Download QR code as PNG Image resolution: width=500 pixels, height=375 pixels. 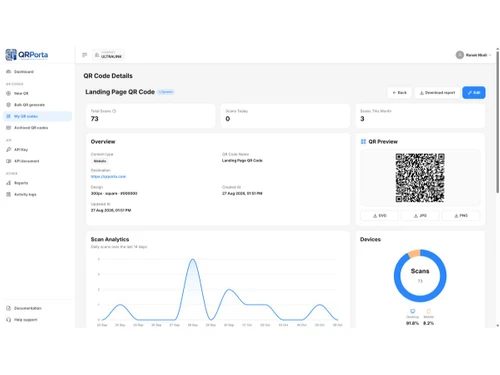(x=461, y=216)
